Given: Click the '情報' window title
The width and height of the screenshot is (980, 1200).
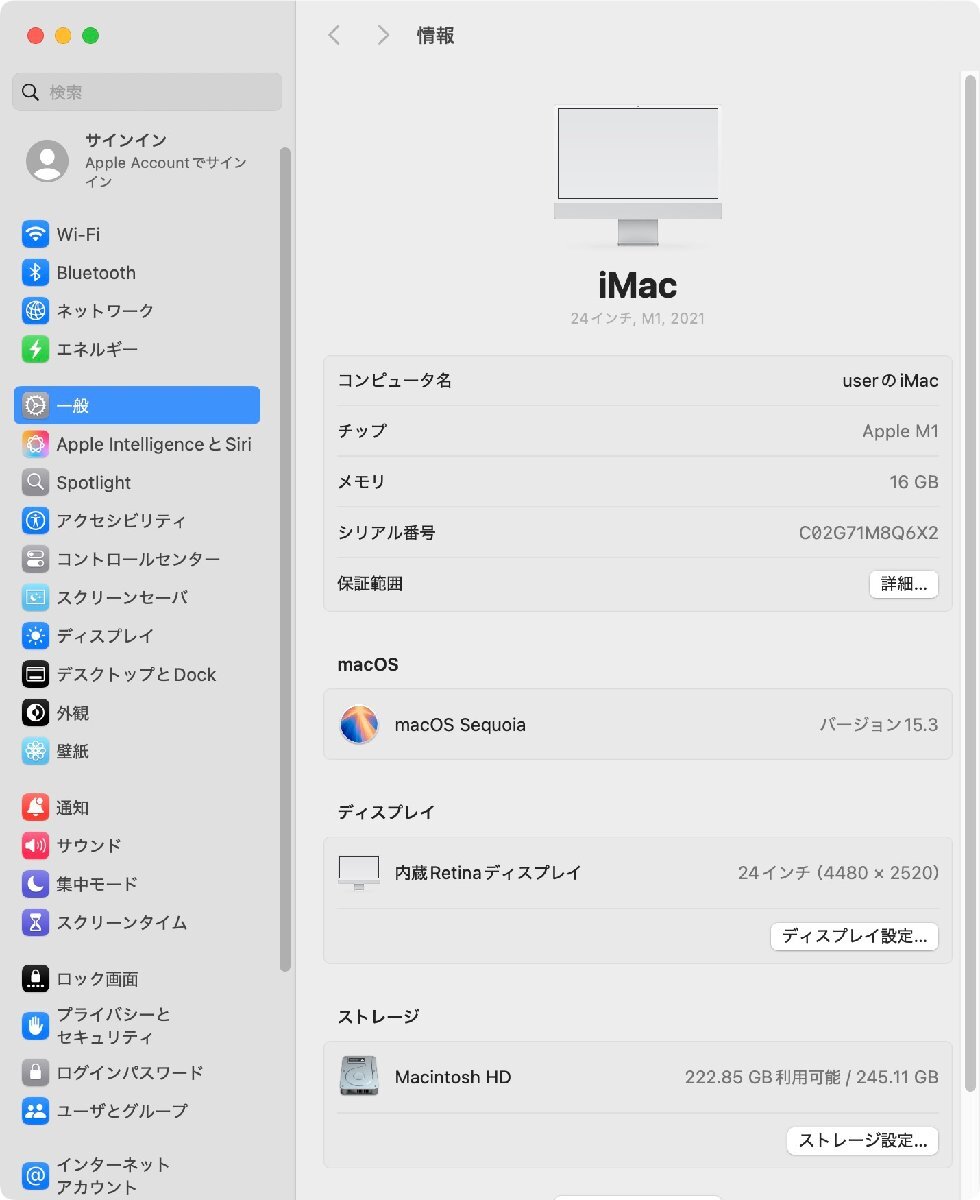Looking at the screenshot, I should click(435, 35).
